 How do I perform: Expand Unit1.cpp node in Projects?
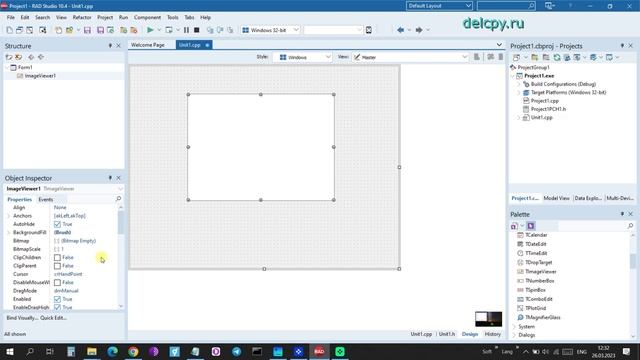519,118
